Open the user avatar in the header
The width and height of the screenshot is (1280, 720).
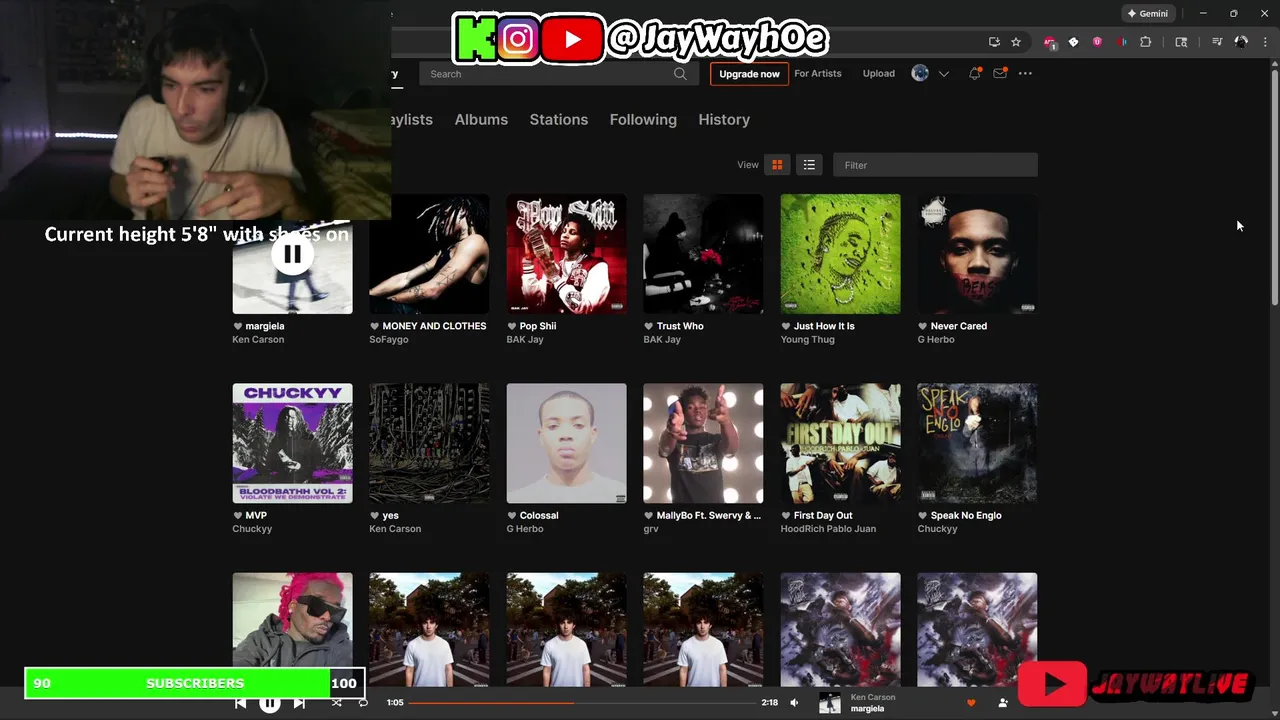[x=920, y=73]
